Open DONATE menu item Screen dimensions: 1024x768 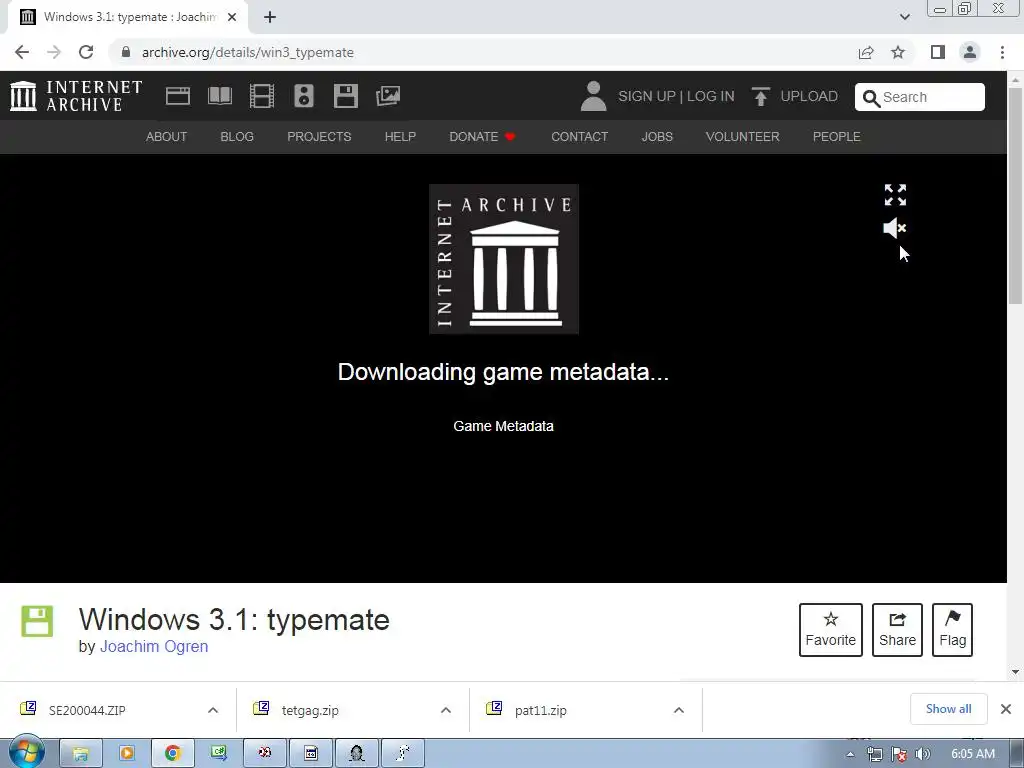(x=482, y=136)
